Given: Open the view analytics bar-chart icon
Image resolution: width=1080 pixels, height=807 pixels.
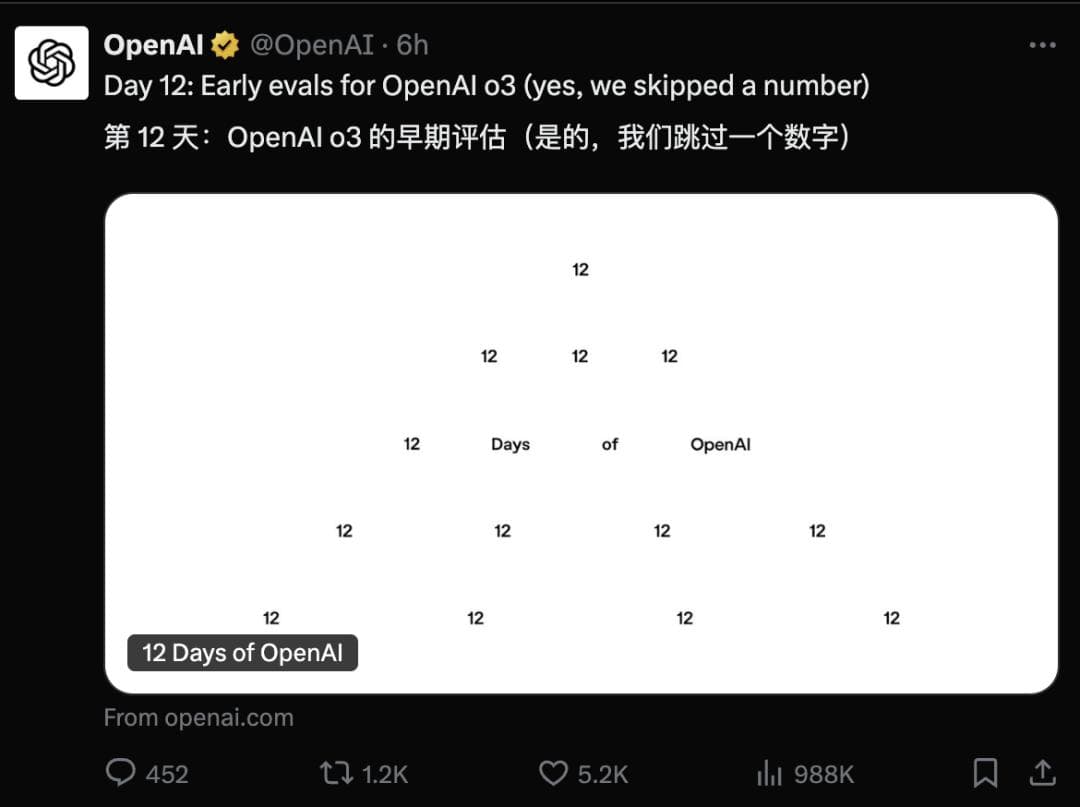Looking at the screenshot, I should (769, 773).
